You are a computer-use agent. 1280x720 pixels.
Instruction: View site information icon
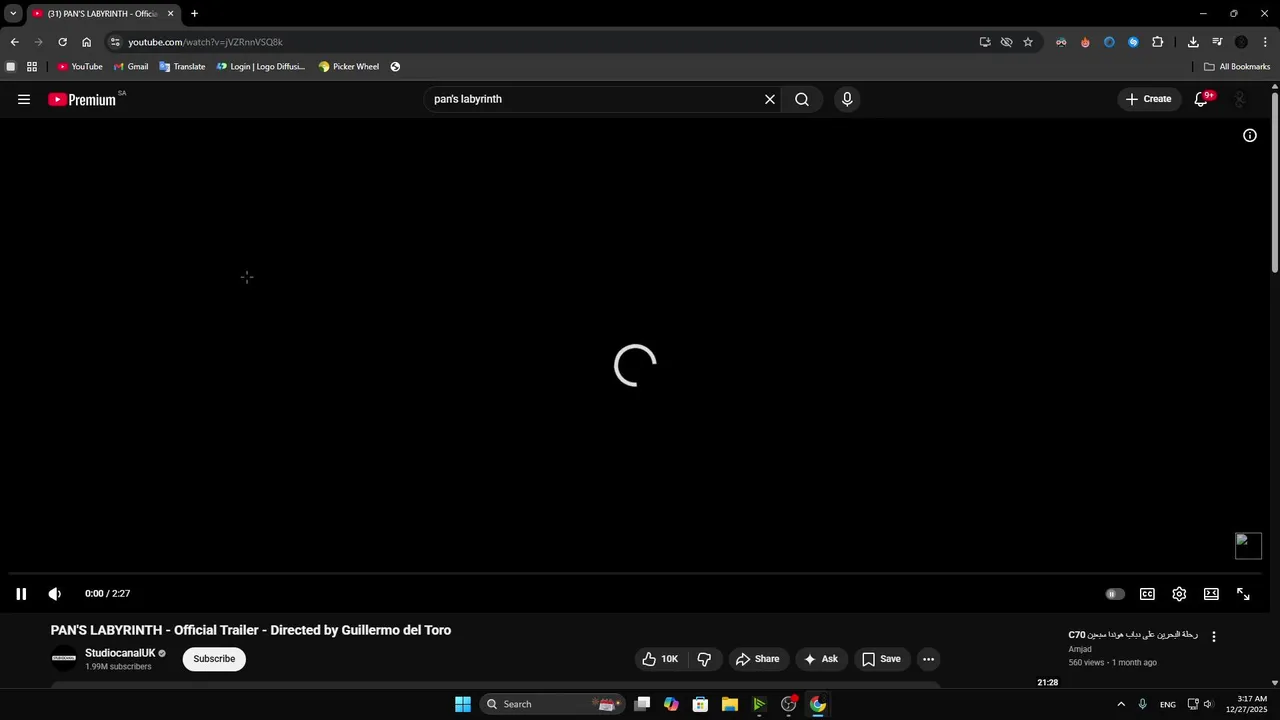[x=115, y=42]
